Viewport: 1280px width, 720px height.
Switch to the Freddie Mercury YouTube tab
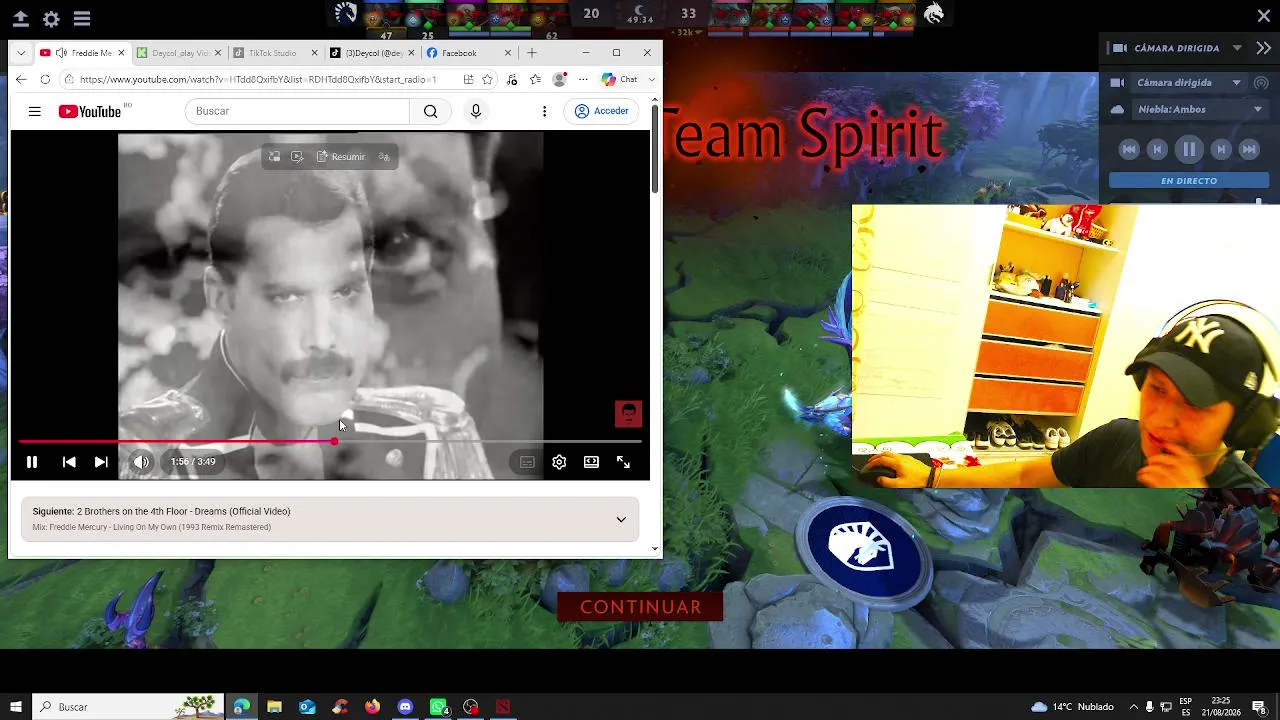[82, 53]
